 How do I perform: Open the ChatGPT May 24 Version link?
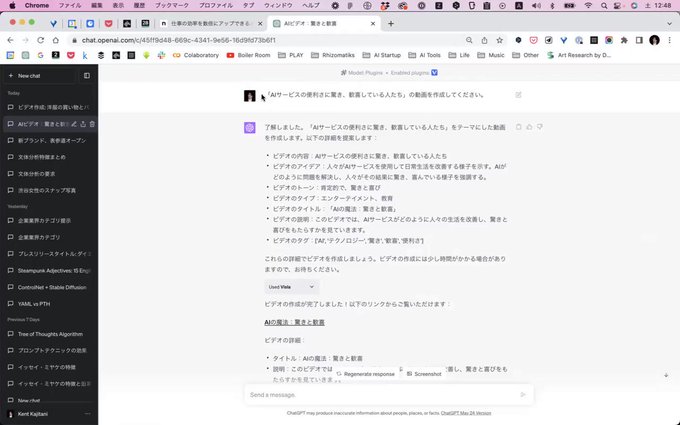[466, 413]
